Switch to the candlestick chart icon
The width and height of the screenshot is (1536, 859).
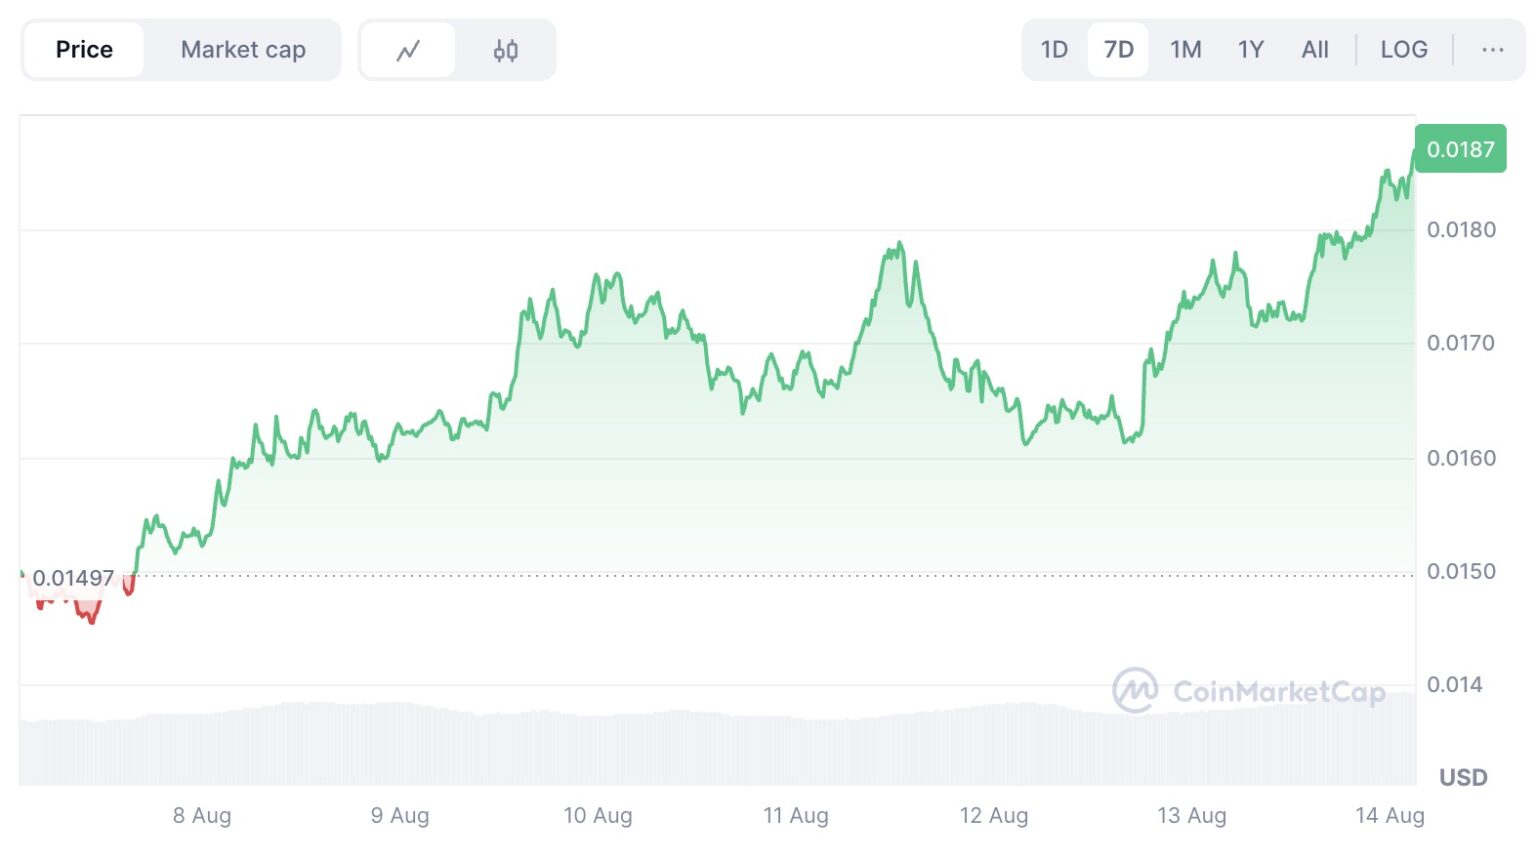505,49
